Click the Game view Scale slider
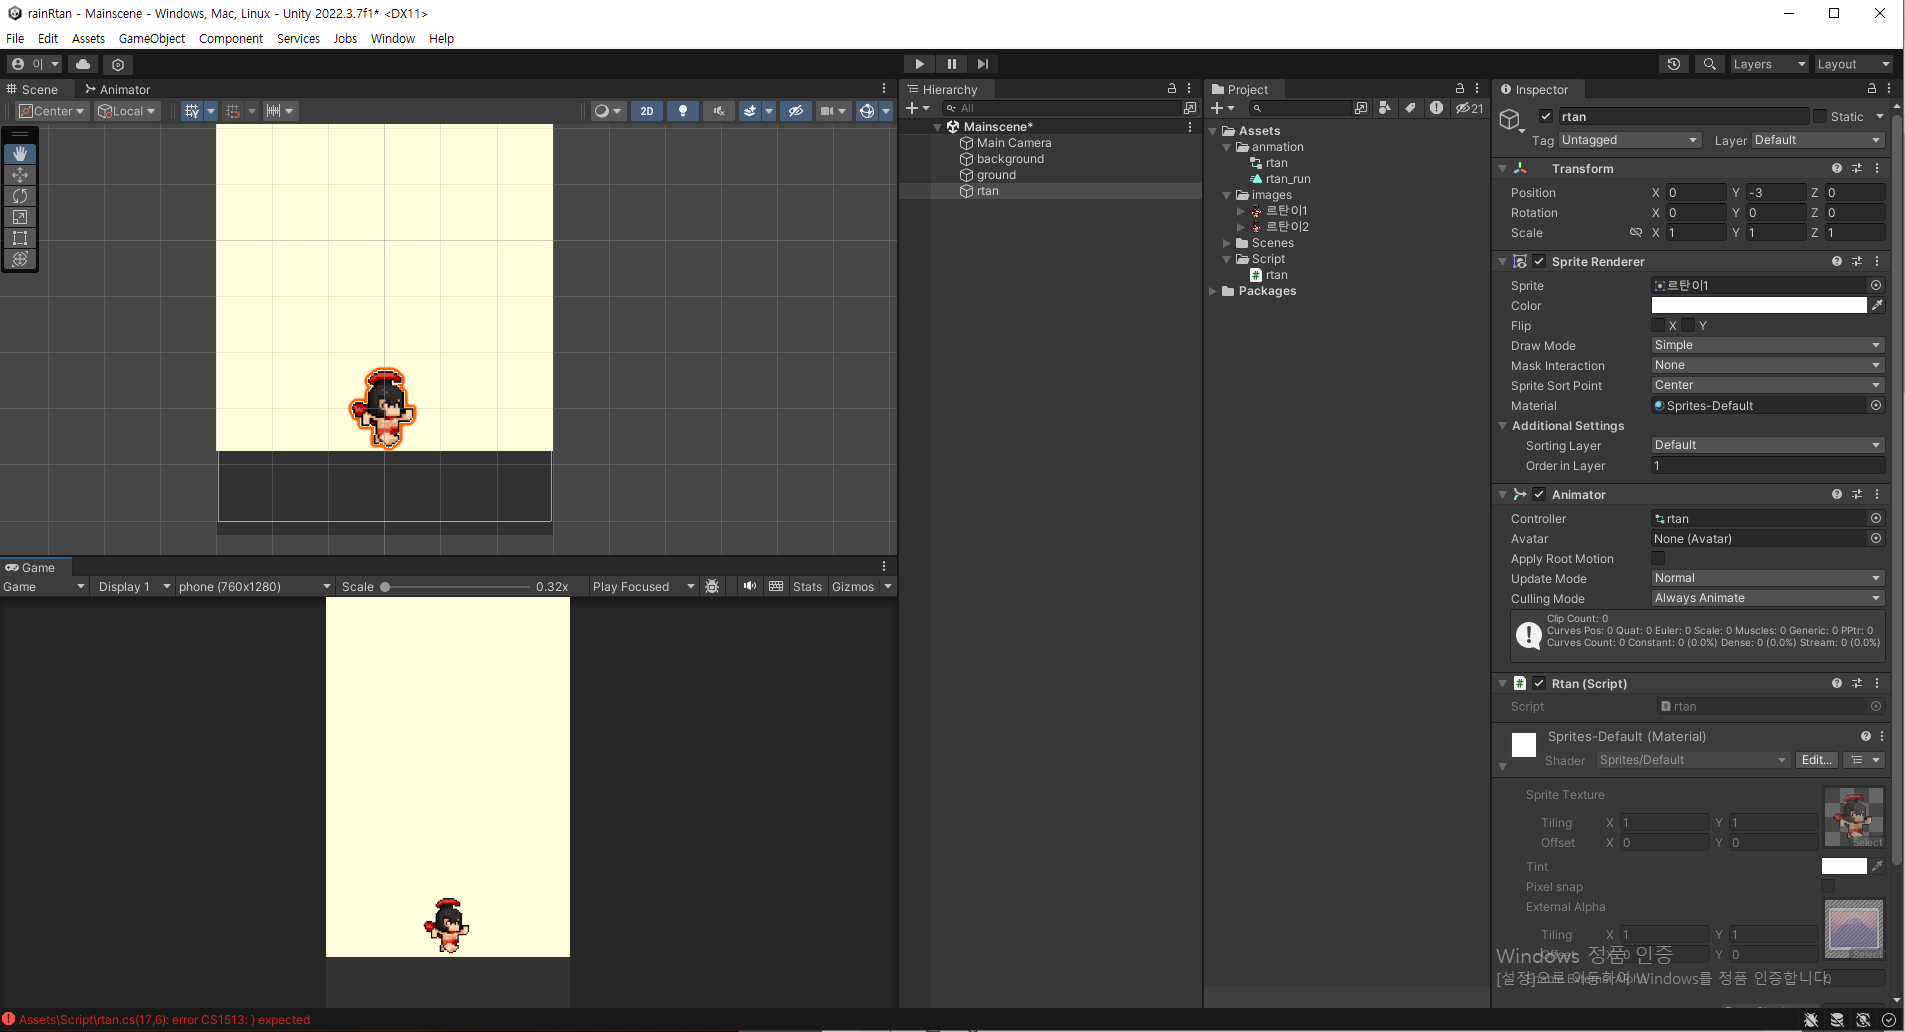Image resolution: width=1905 pixels, height=1032 pixels. [456, 587]
